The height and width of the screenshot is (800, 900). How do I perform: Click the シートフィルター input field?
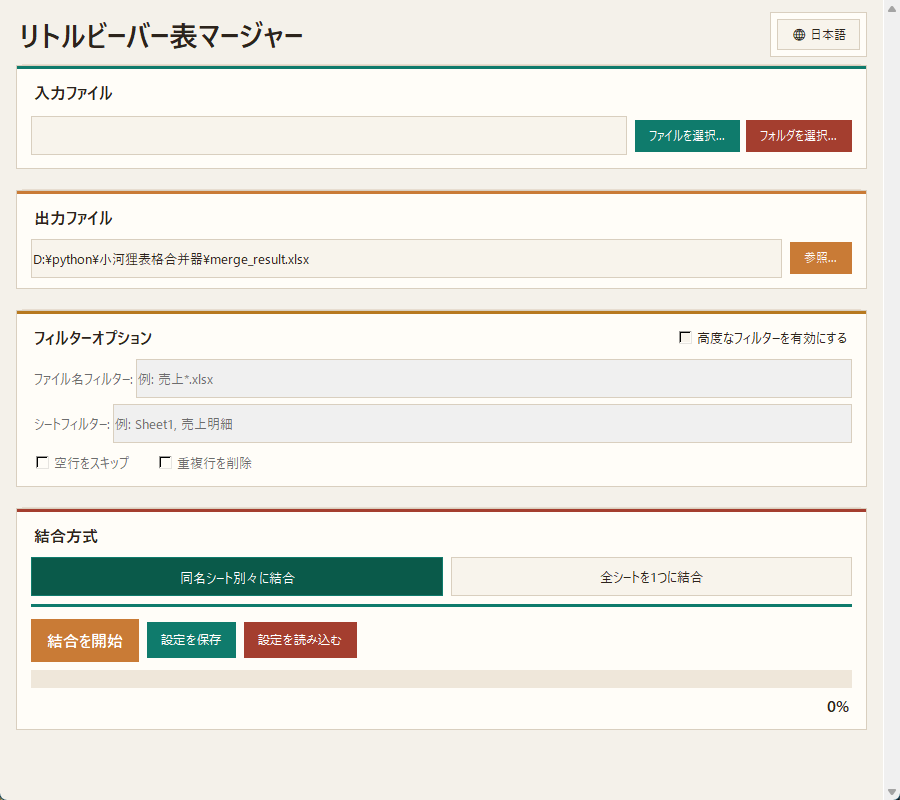coord(482,424)
